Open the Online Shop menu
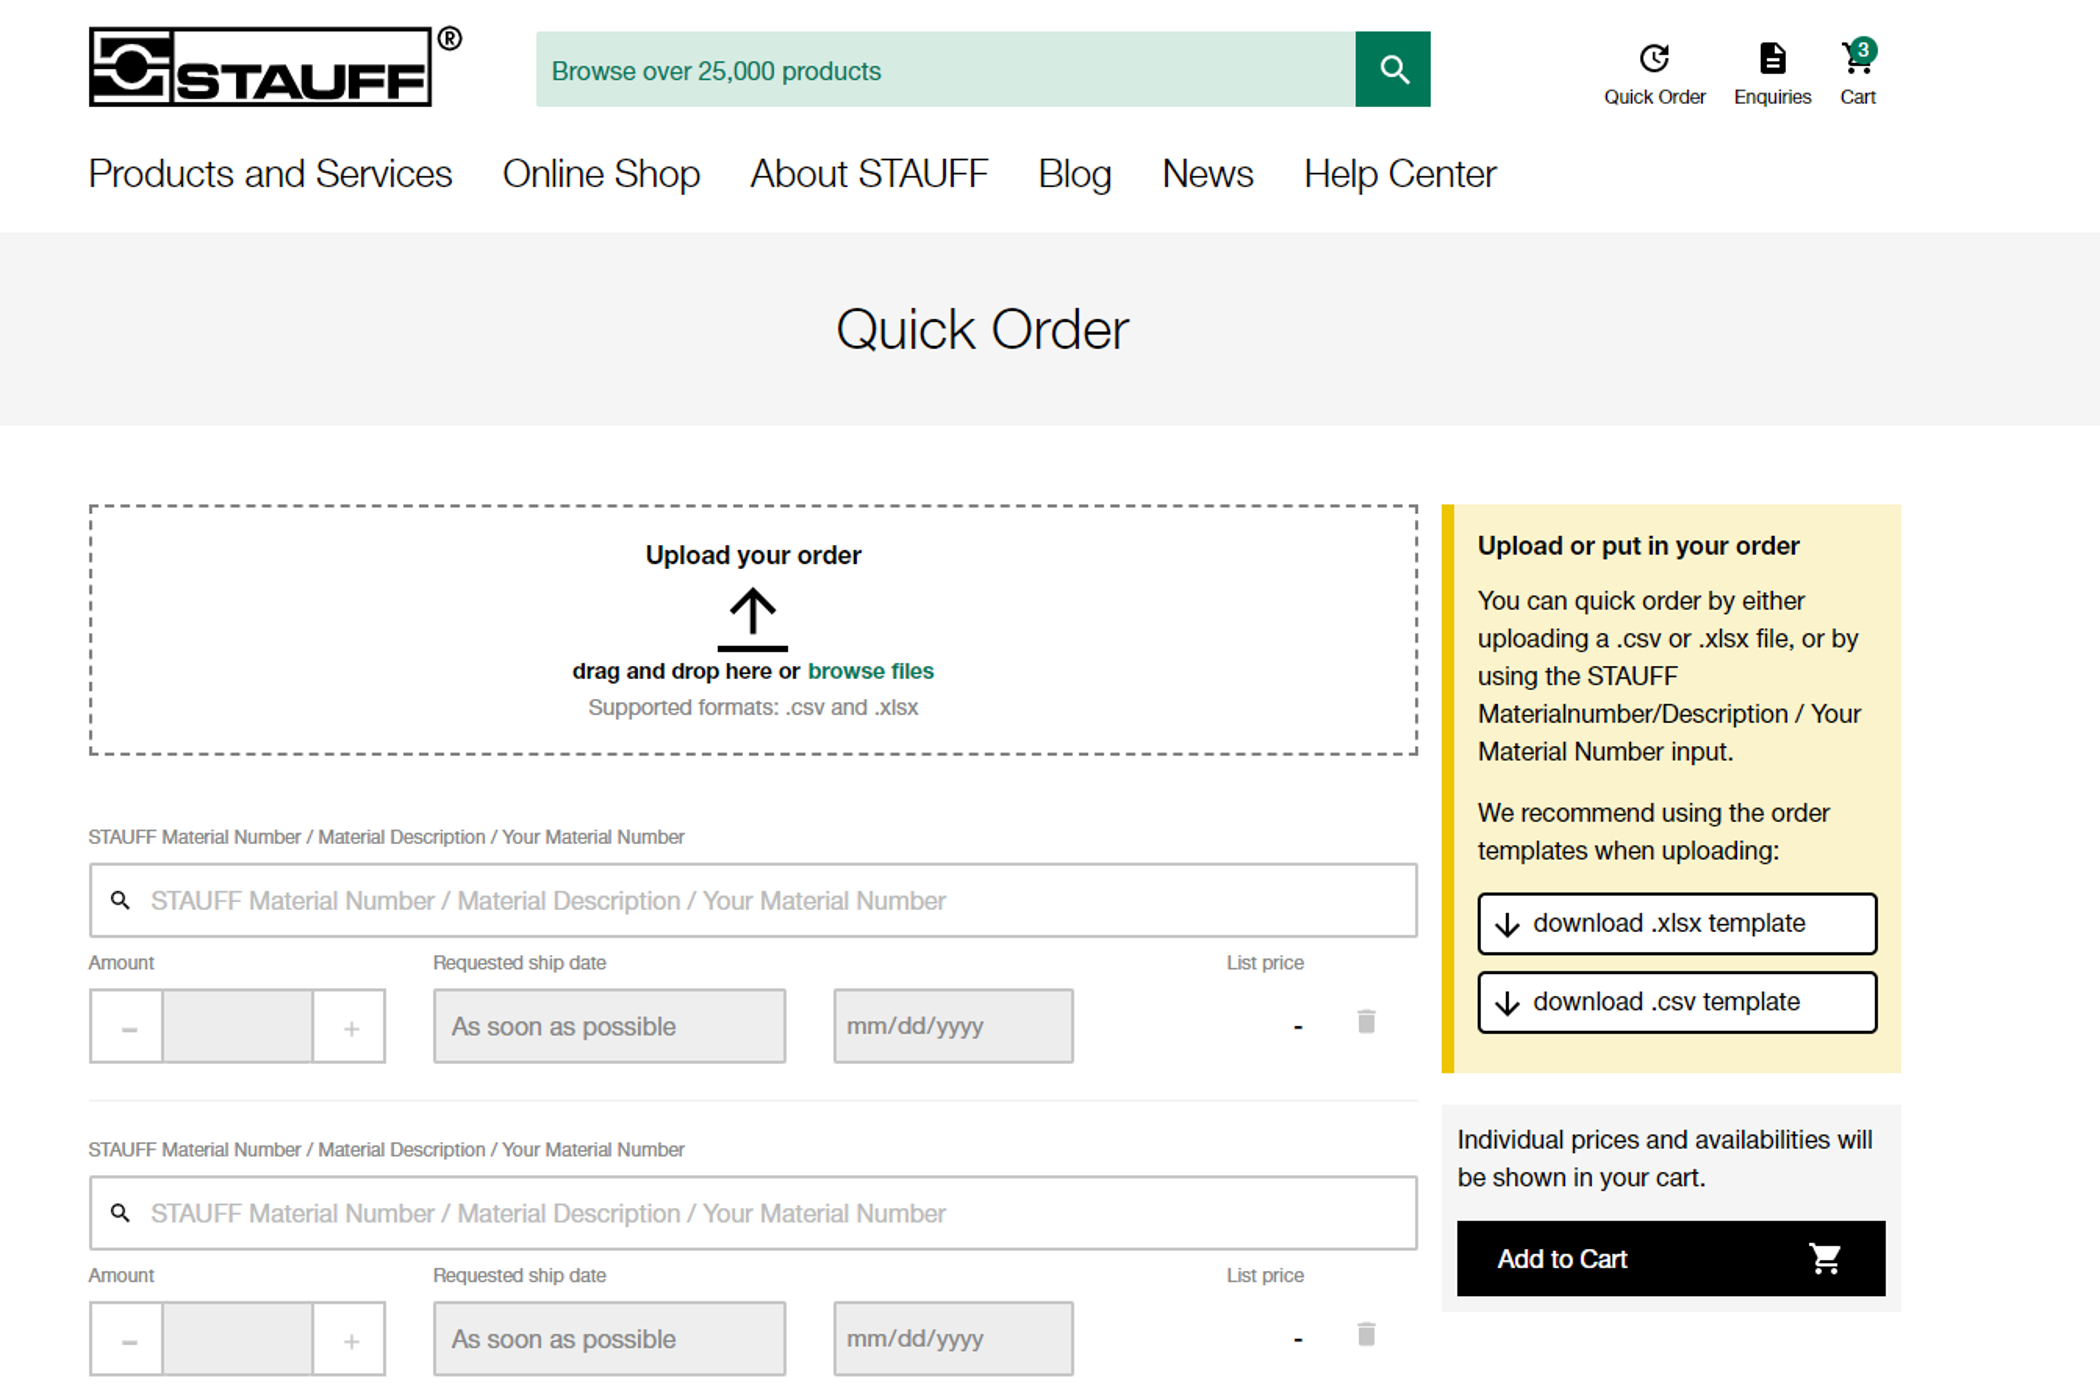2100x1400 pixels. (x=601, y=174)
